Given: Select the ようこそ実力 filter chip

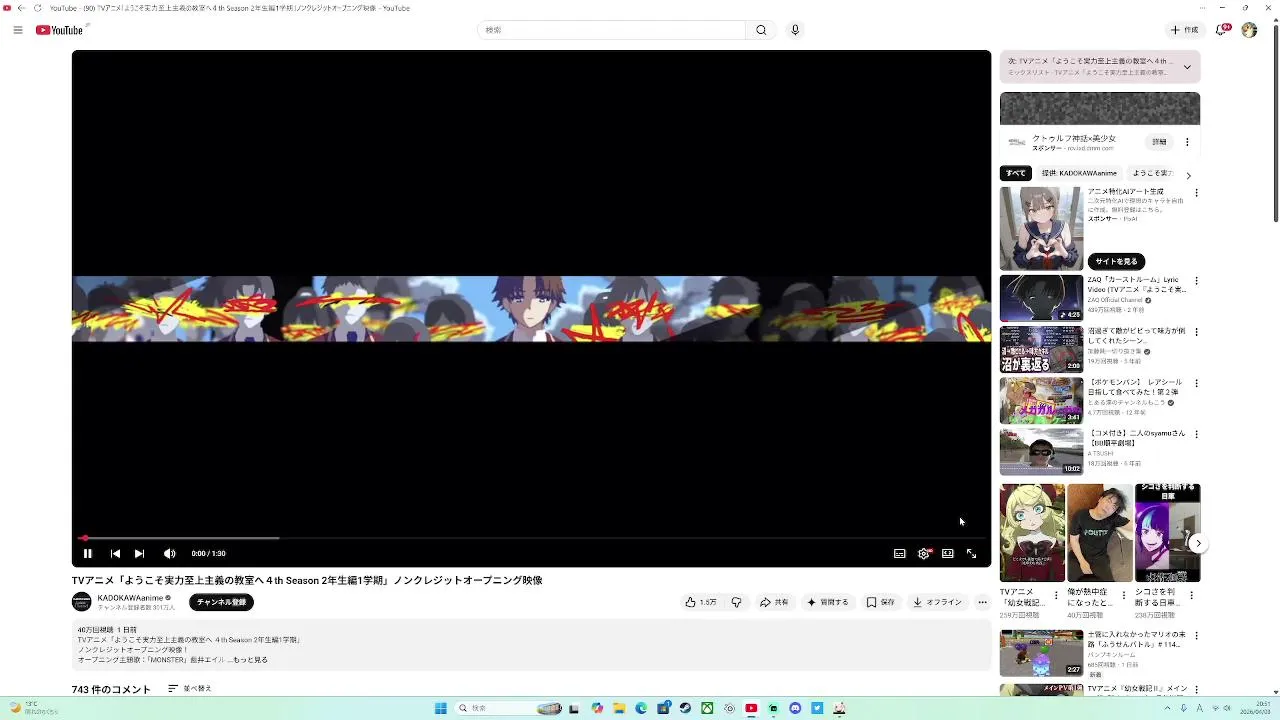Looking at the screenshot, I should (x=1152, y=173).
